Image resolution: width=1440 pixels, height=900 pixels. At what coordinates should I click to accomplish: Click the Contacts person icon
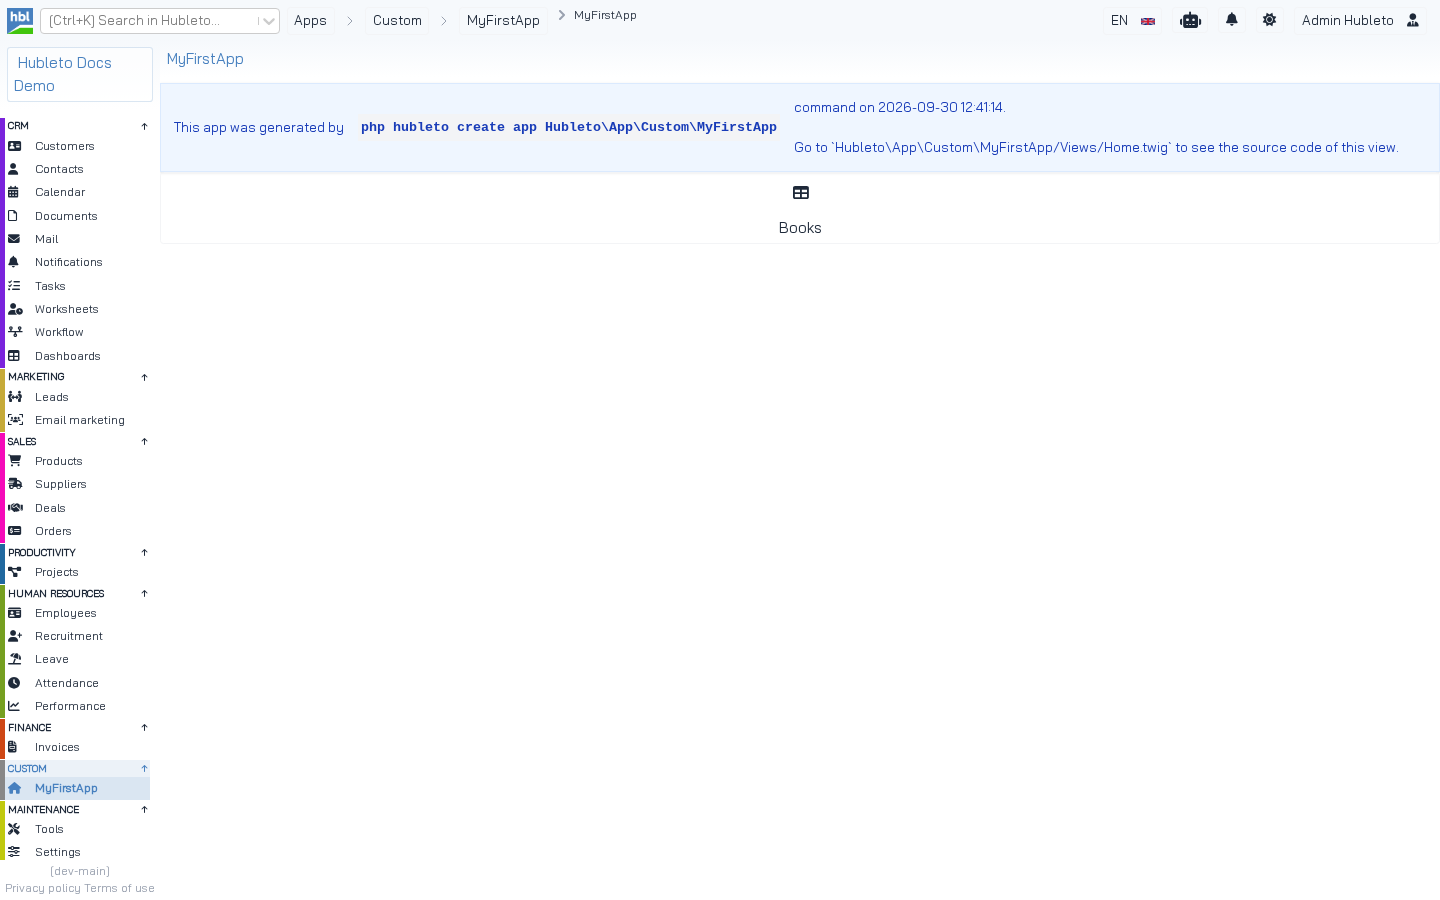point(14,169)
